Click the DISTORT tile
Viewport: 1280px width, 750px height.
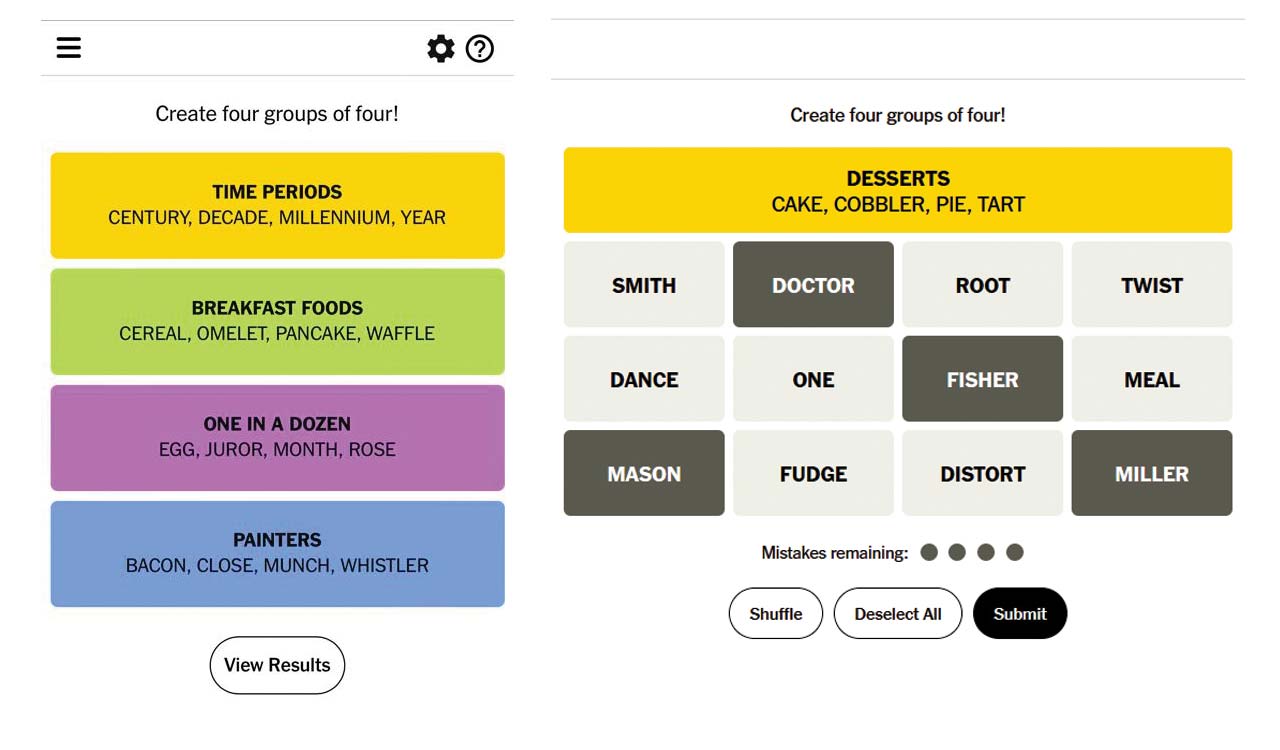coord(982,473)
